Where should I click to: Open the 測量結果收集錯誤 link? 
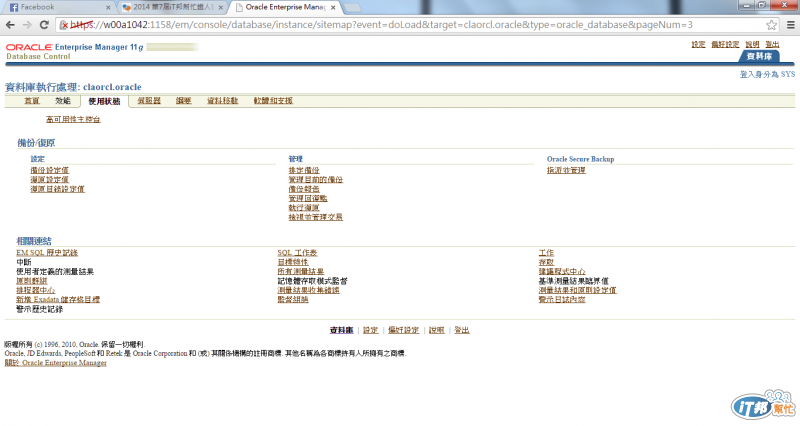(309, 290)
